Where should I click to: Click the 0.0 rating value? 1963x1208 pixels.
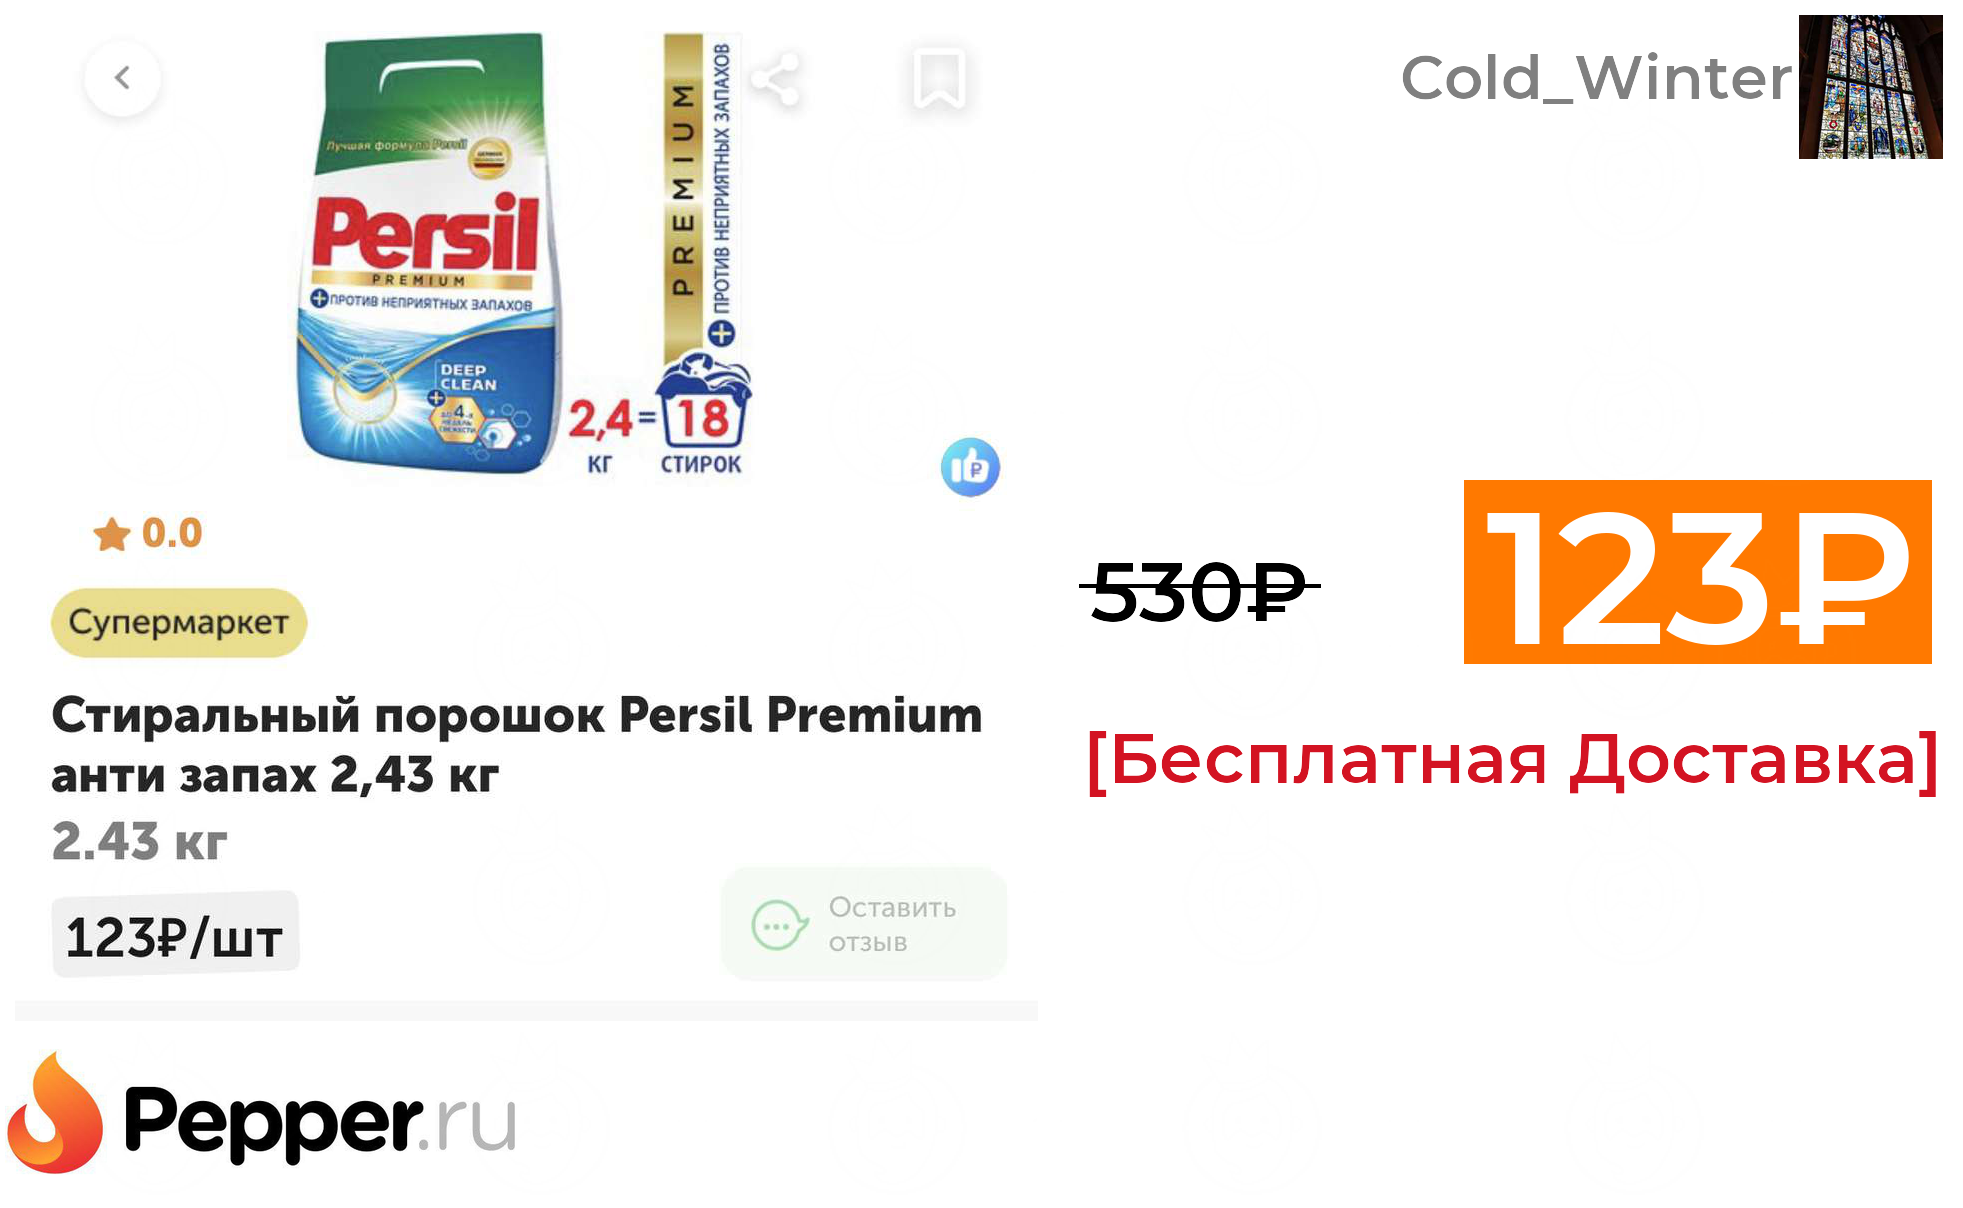[172, 534]
